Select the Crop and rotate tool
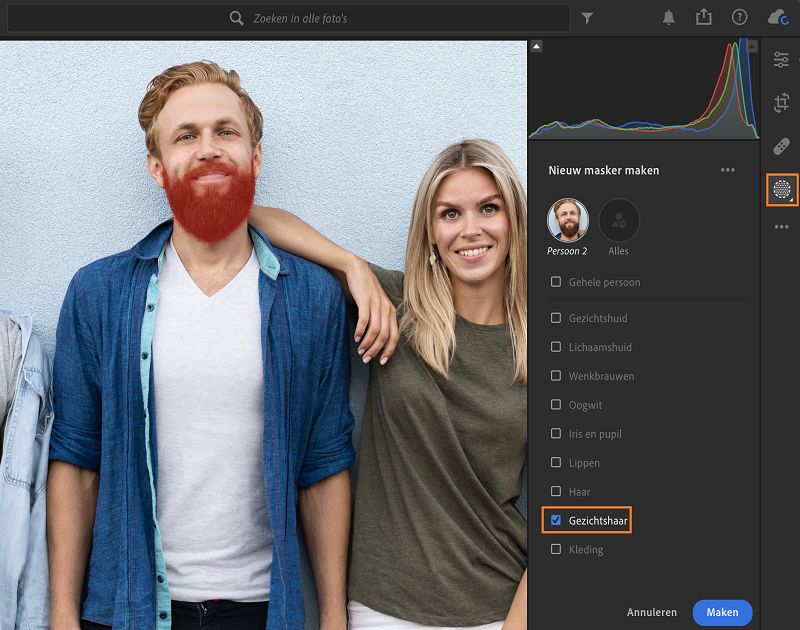 pos(781,103)
